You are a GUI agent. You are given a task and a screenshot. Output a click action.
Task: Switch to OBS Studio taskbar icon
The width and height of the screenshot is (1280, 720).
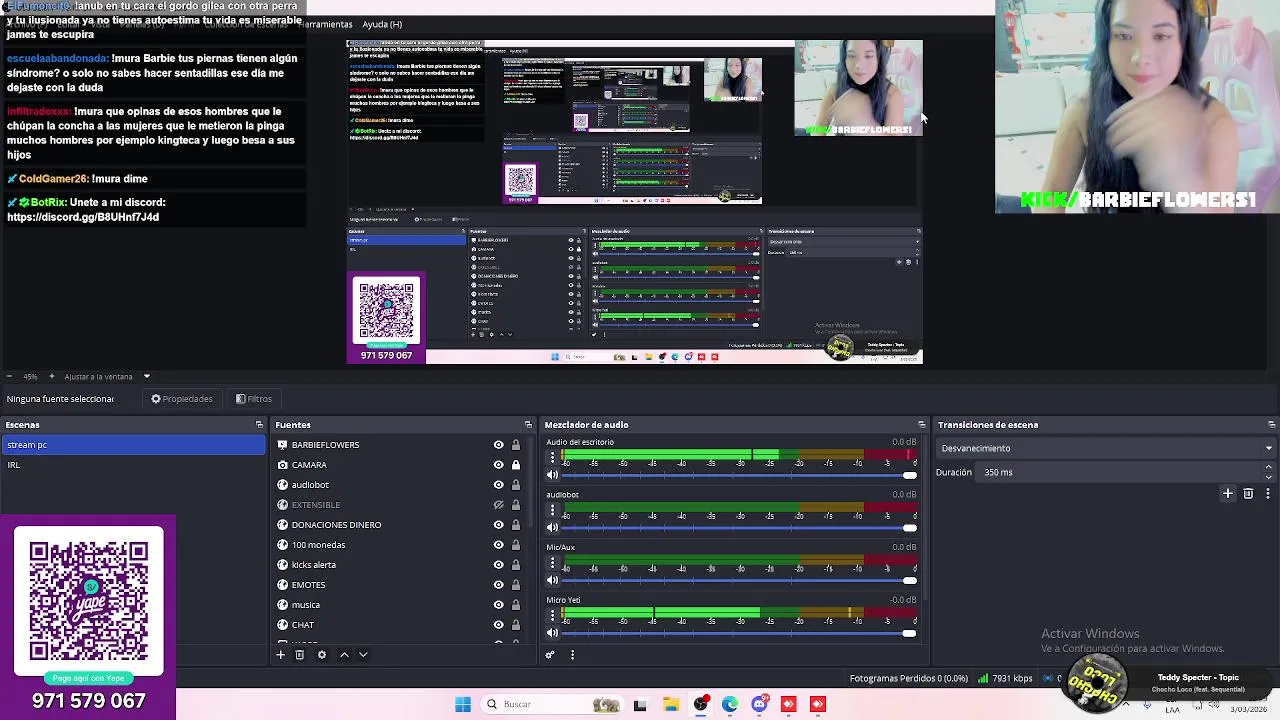click(701, 704)
